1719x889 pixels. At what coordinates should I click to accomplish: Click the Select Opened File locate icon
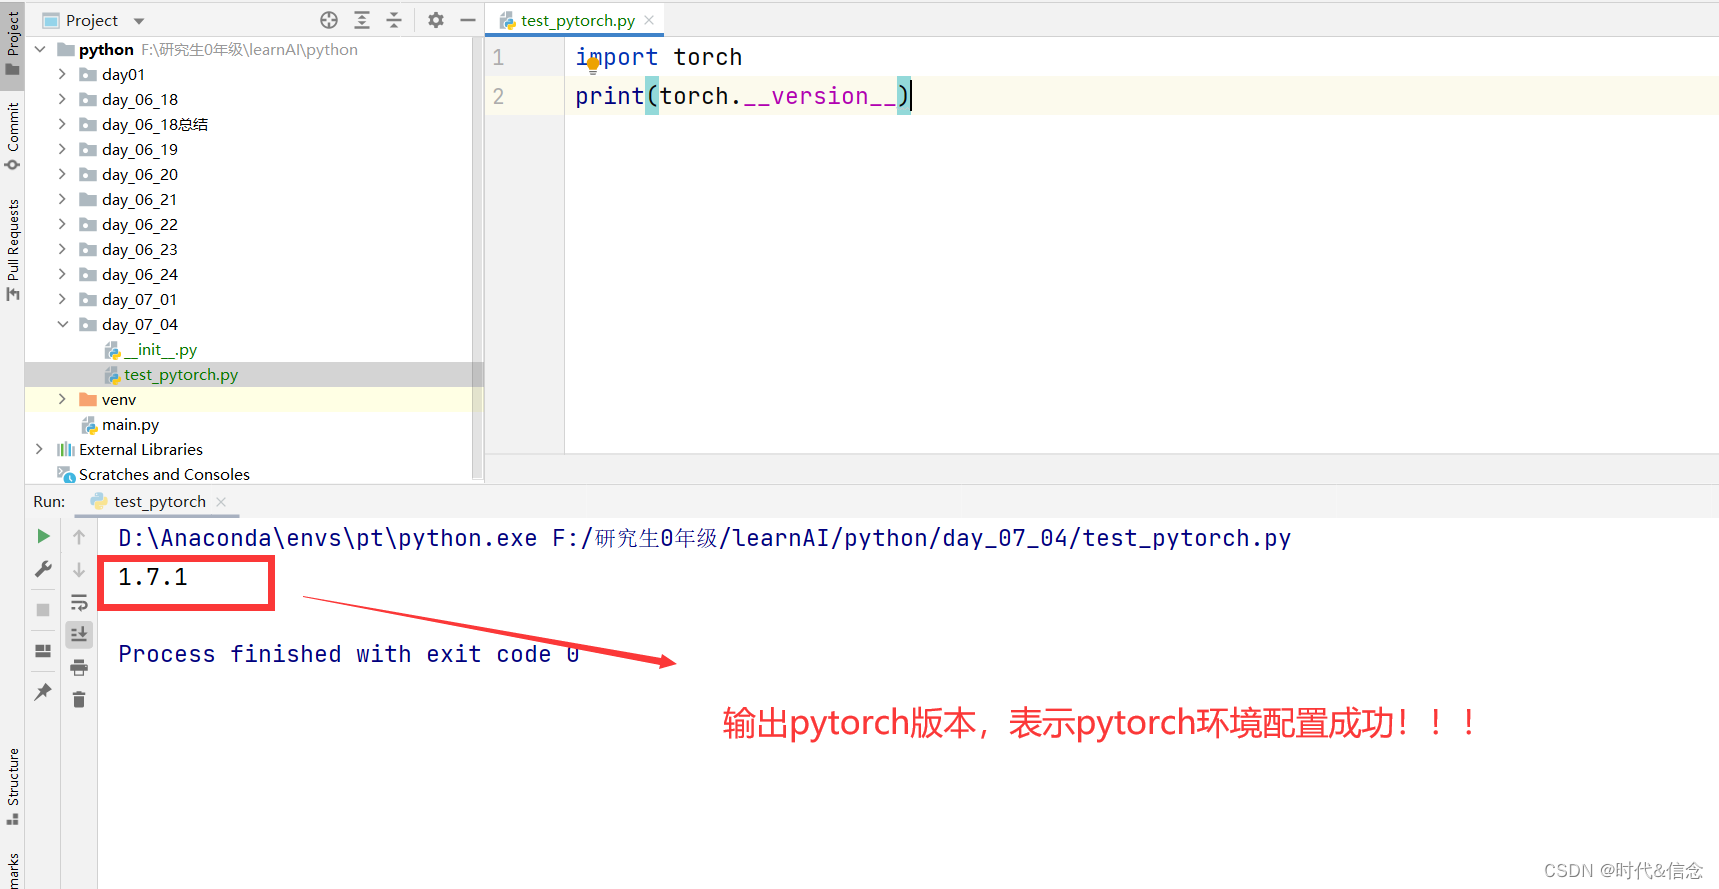pyautogui.click(x=329, y=20)
